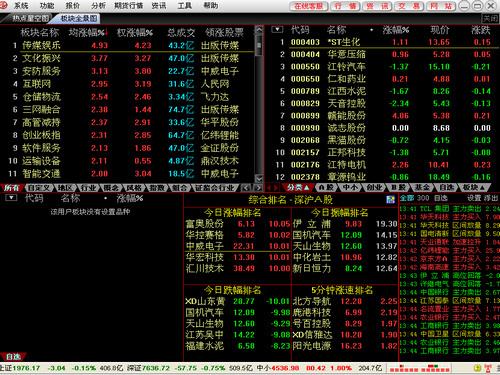
Task: Click the sector list scroll-up arrow
Action: click(259, 30)
